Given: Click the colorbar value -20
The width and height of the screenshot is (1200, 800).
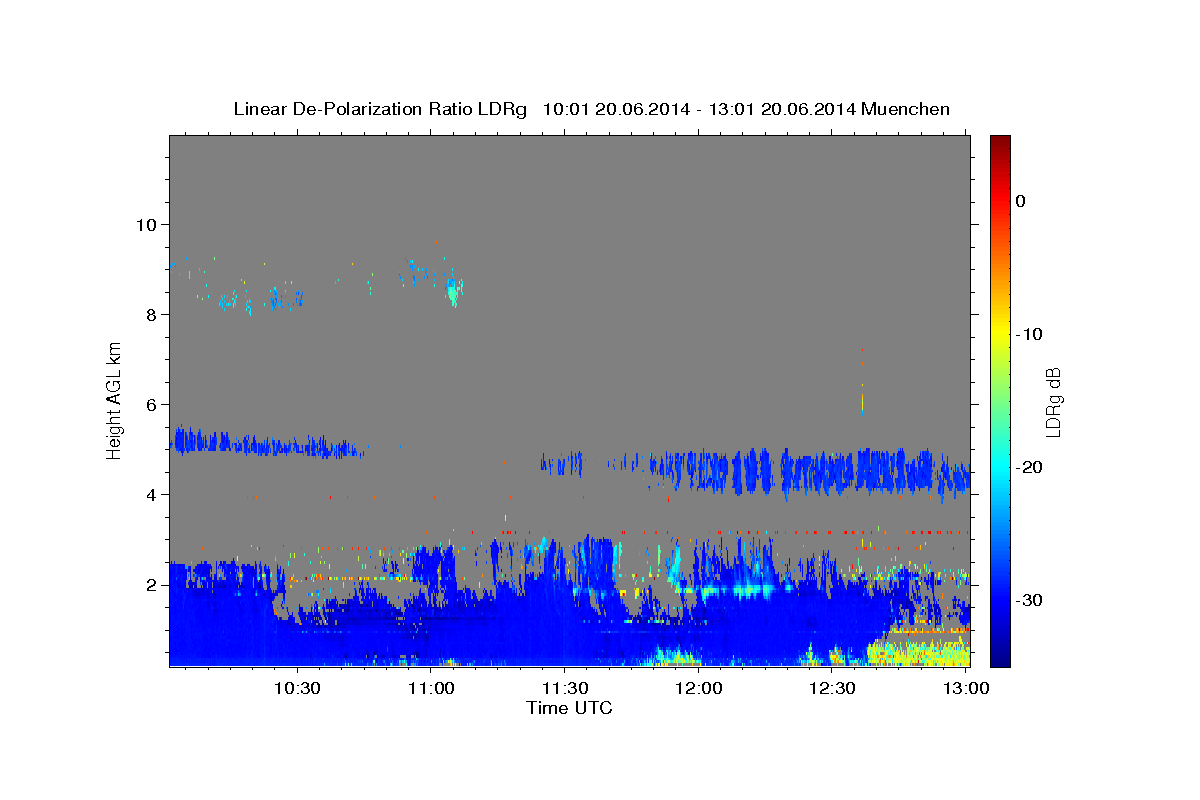Looking at the screenshot, I should point(1030,467).
